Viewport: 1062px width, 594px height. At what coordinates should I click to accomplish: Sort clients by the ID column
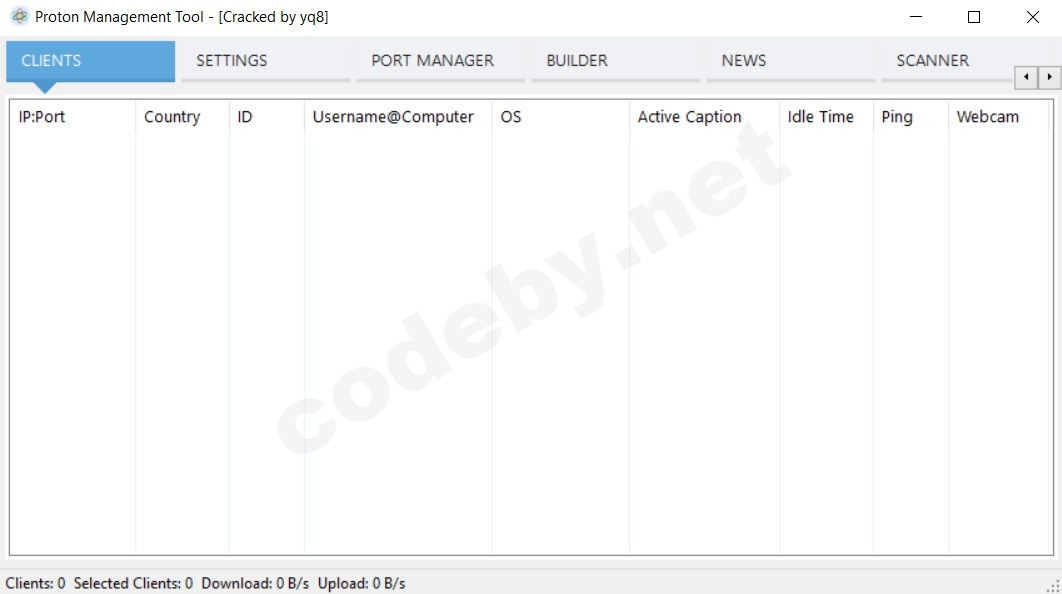245,117
